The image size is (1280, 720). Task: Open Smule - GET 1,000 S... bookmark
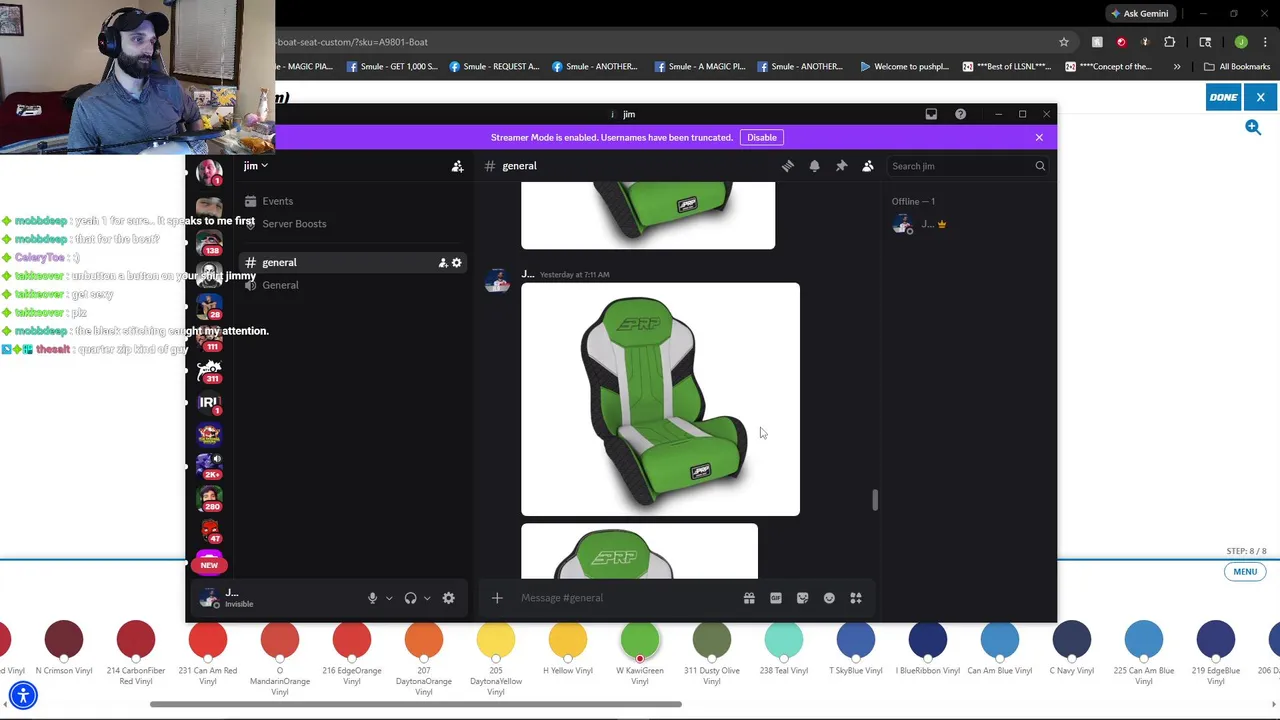click(x=392, y=67)
